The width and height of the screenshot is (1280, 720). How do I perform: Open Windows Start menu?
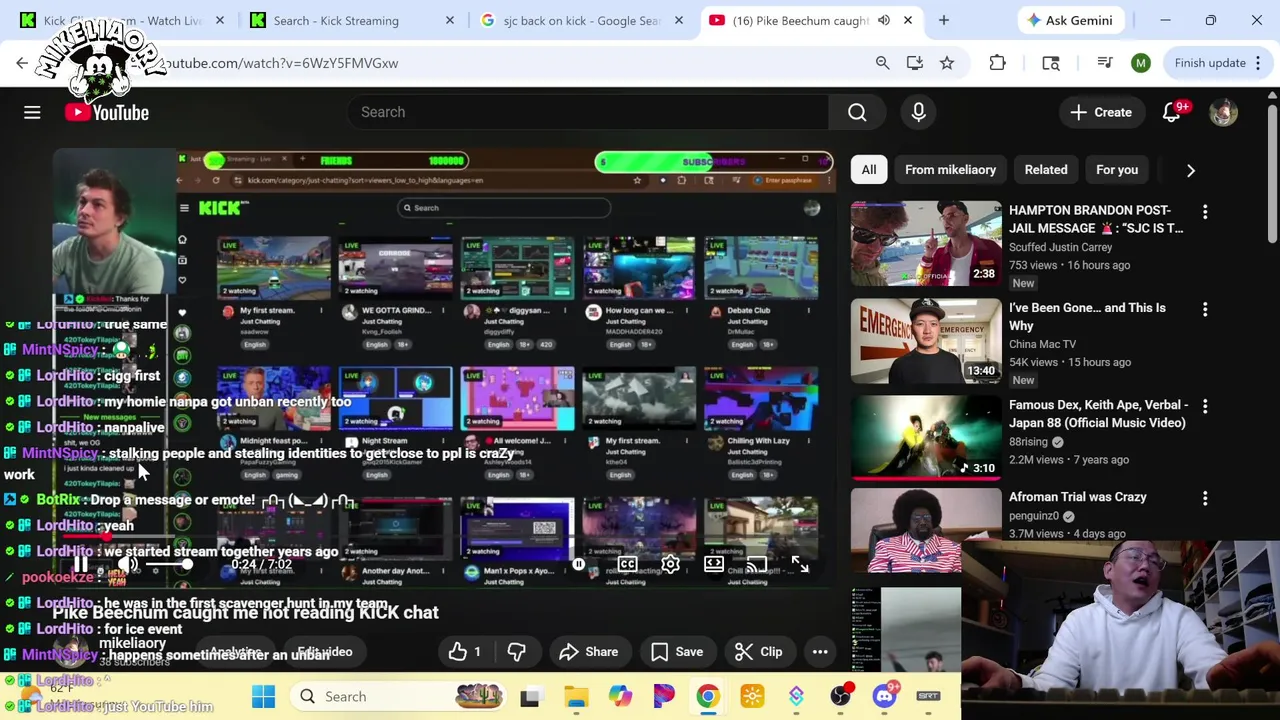(x=263, y=696)
